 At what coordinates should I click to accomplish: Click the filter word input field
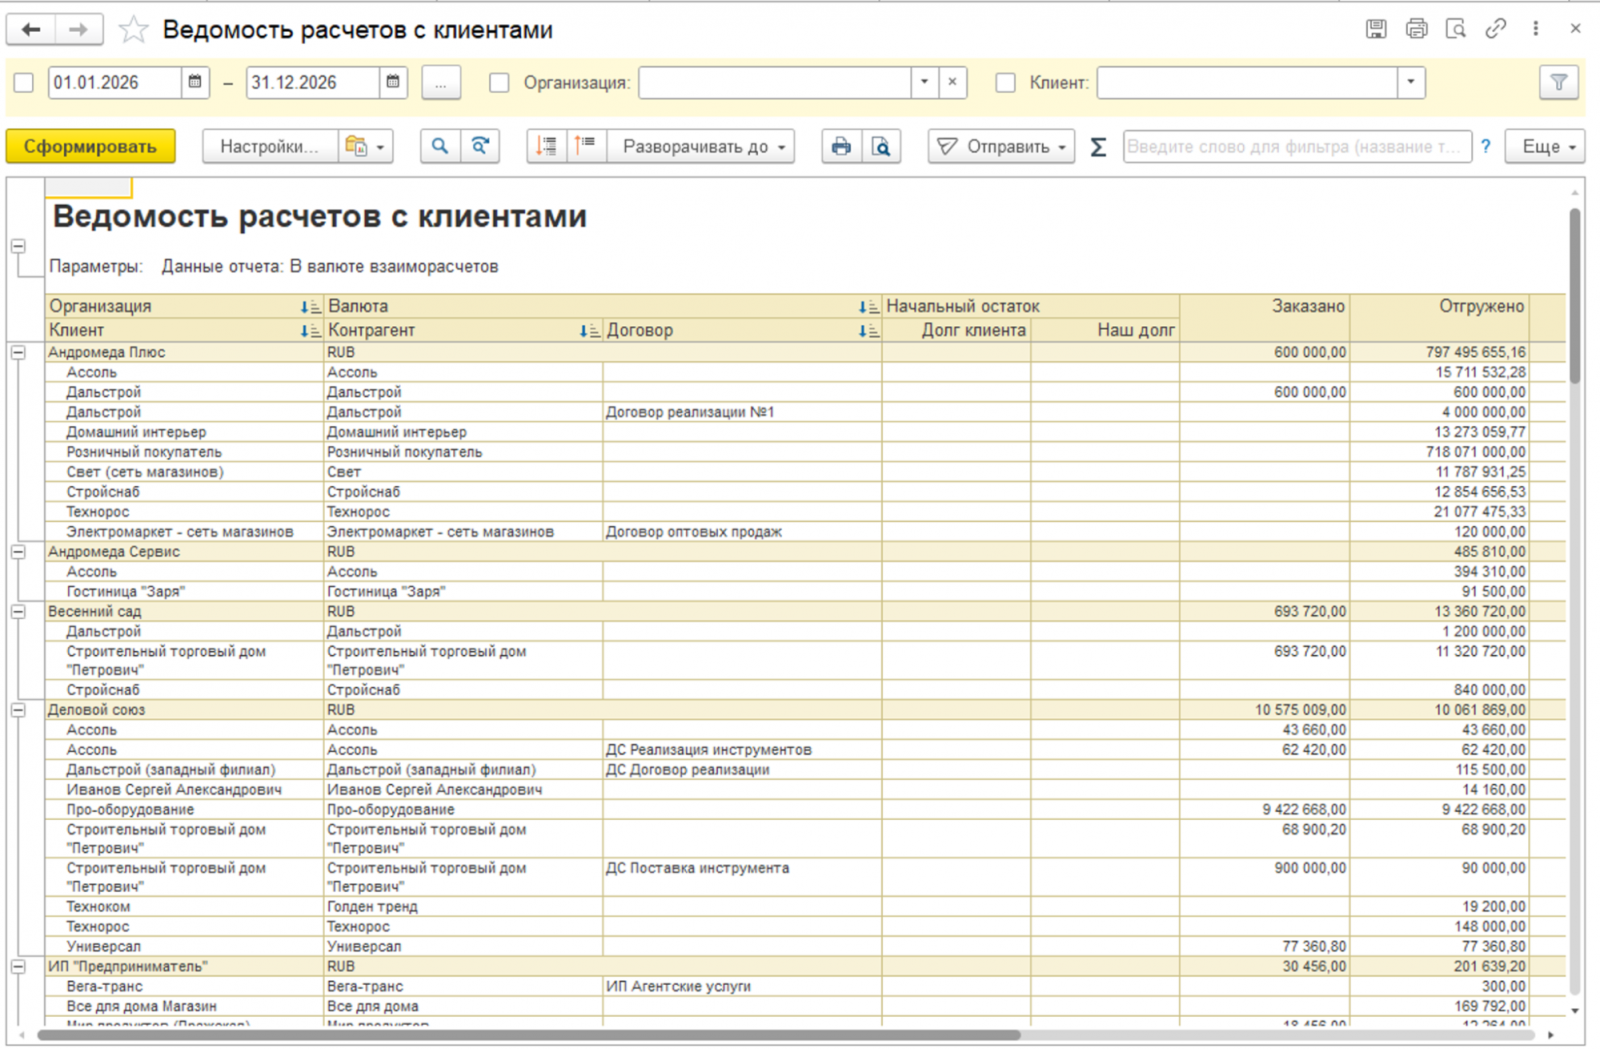[1297, 146]
